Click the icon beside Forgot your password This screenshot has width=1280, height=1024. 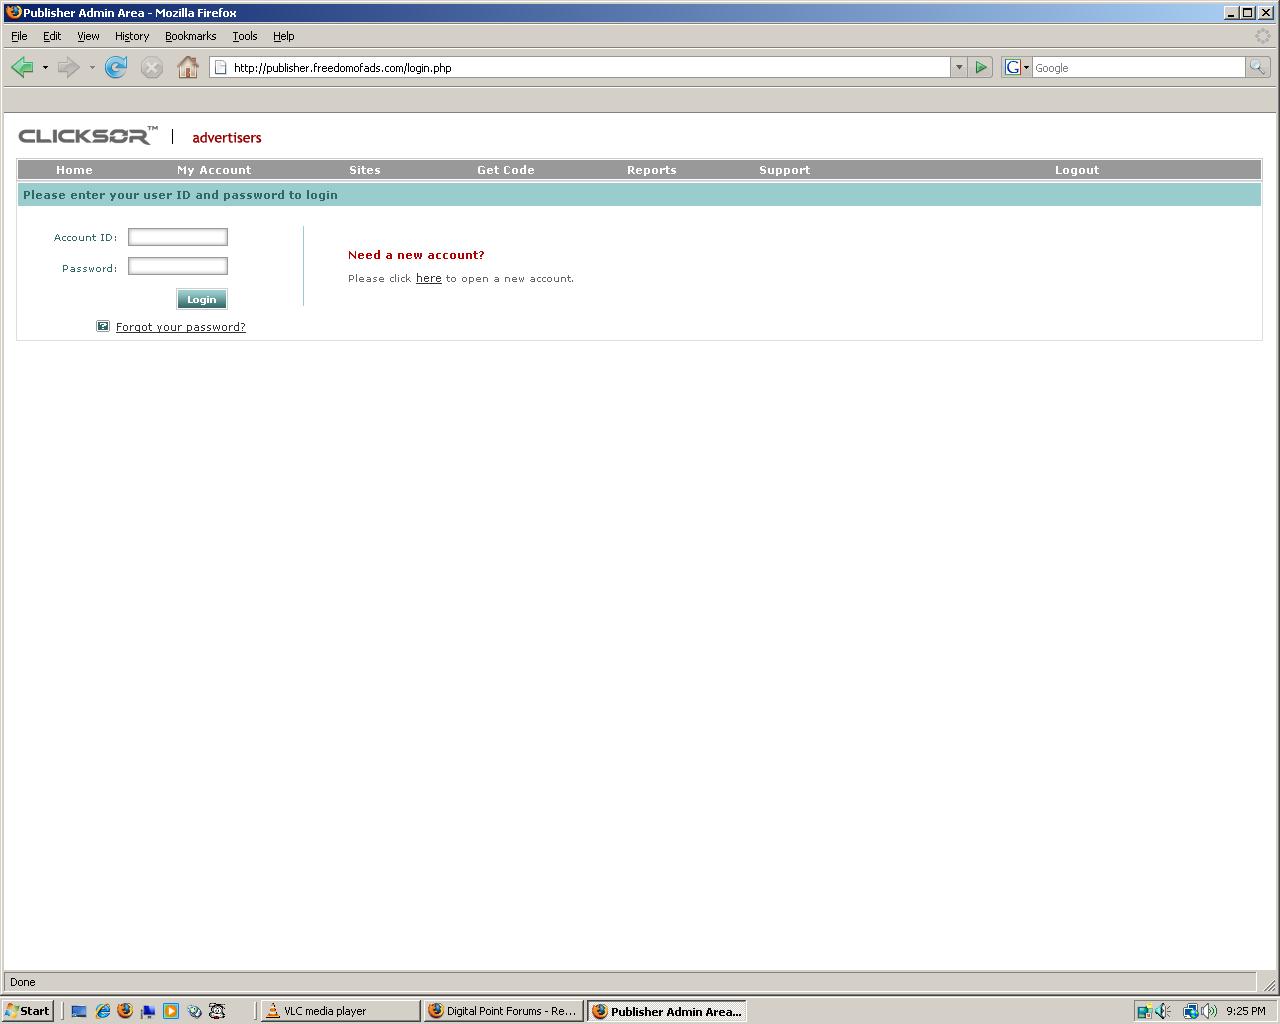pos(102,326)
